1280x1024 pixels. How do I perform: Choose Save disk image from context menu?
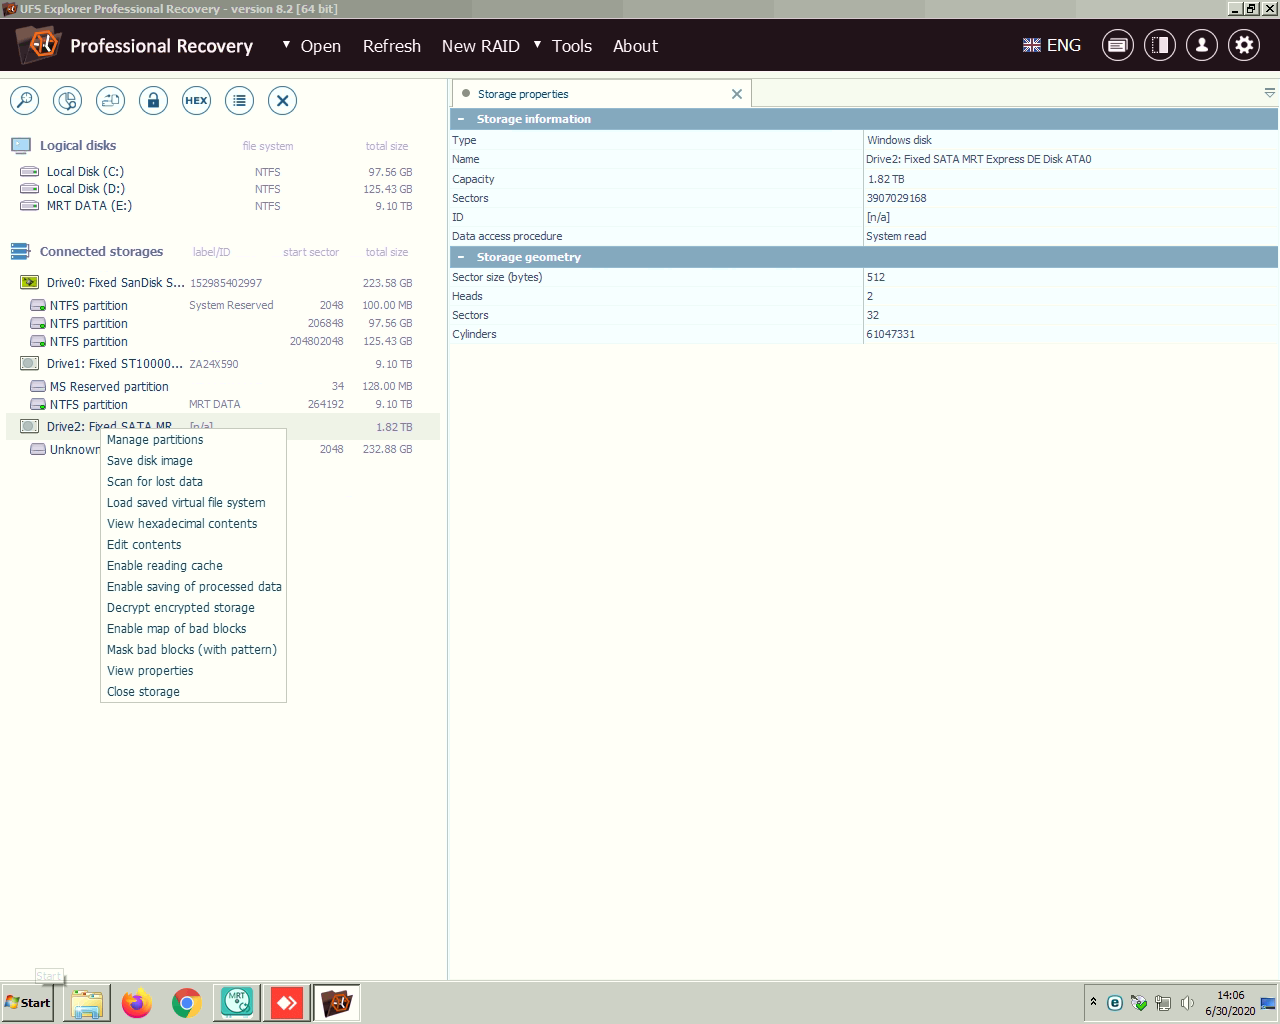(x=150, y=461)
